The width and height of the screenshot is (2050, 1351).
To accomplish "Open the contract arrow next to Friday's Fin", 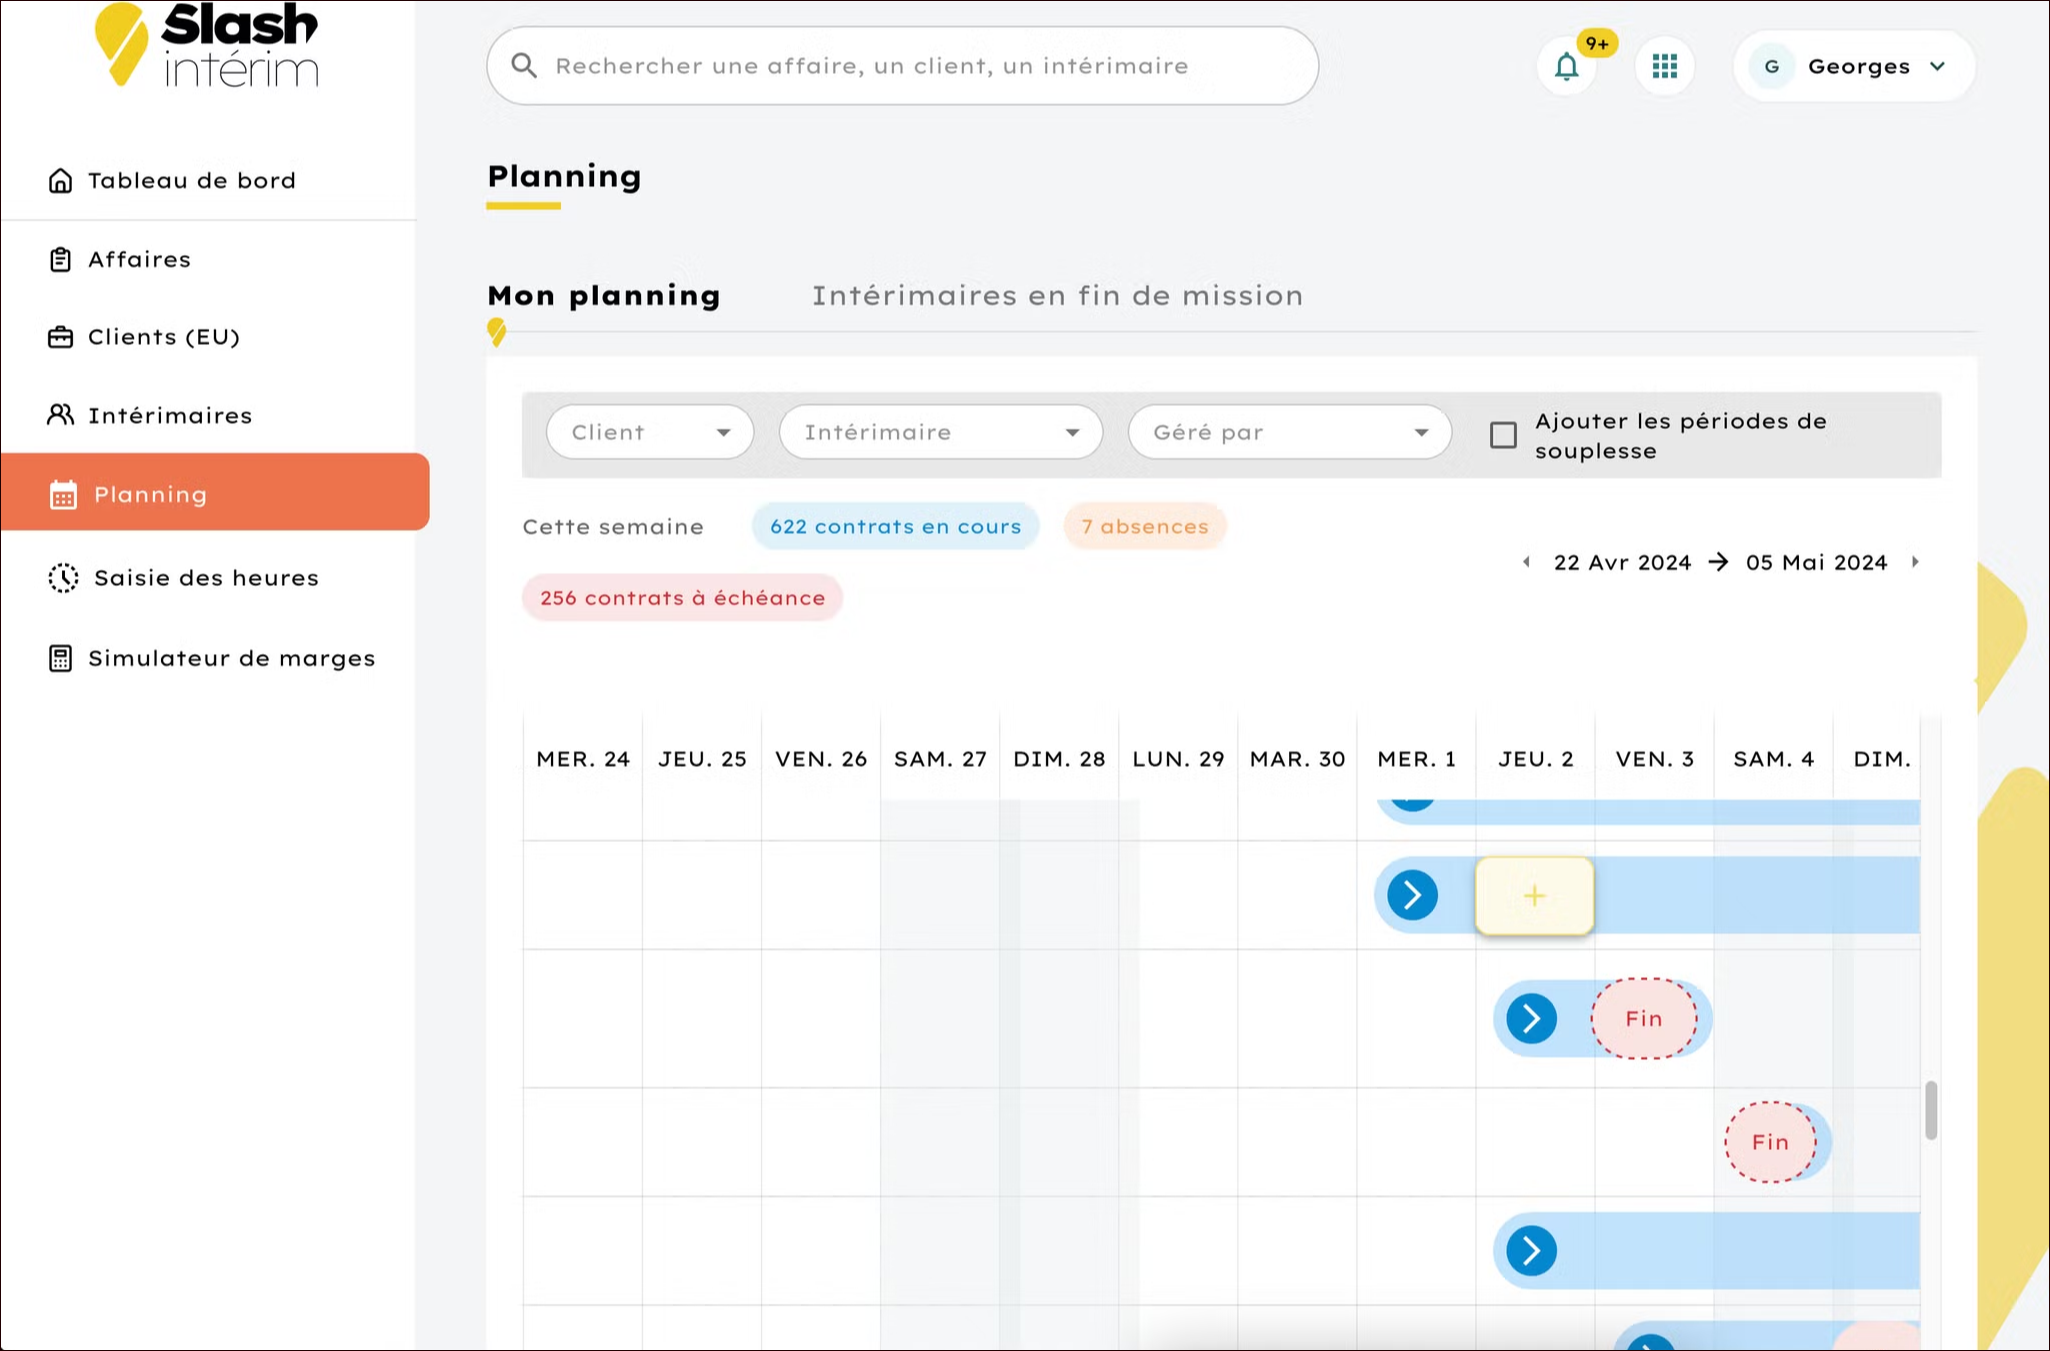I will point(1531,1019).
